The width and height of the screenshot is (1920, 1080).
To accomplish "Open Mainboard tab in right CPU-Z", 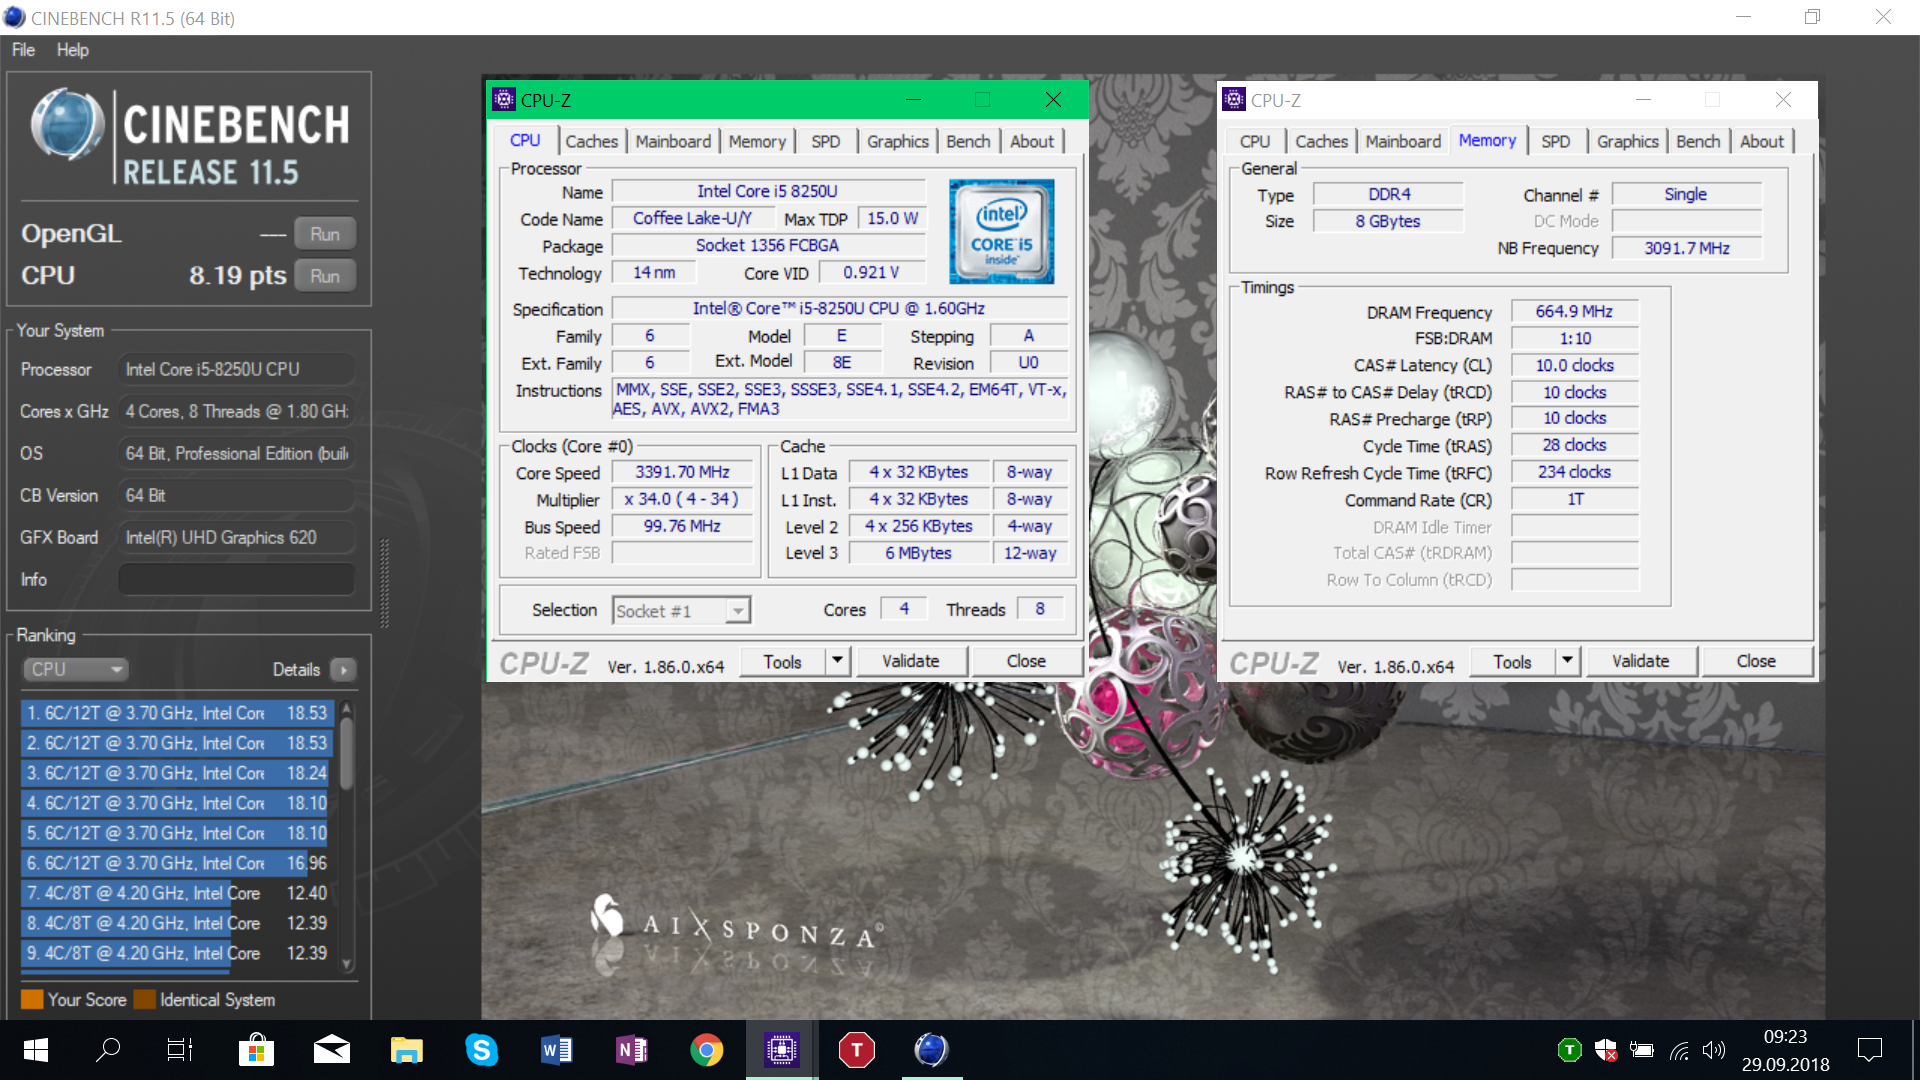I will (x=1403, y=142).
